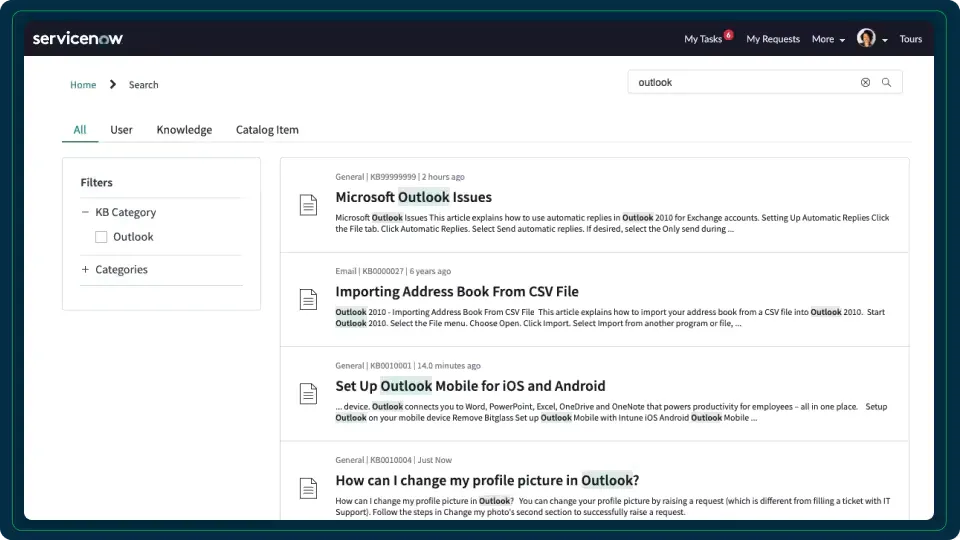Click the Search breadcrumb text
960x540 pixels.
[x=143, y=84]
